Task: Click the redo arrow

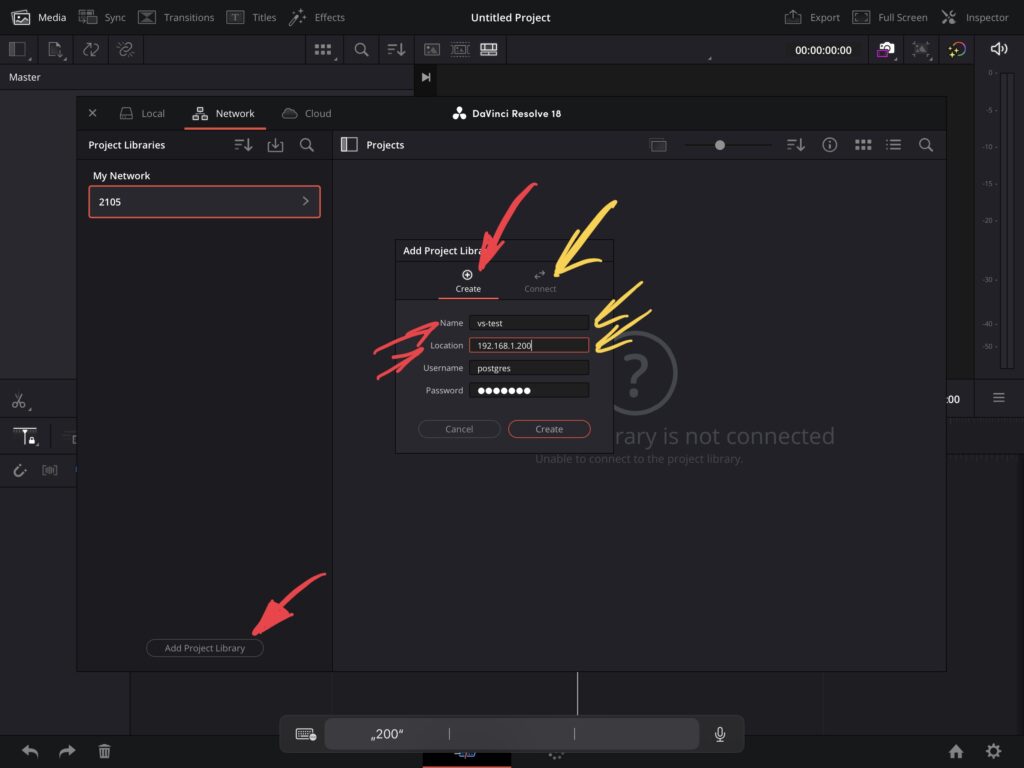Action: point(67,751)
